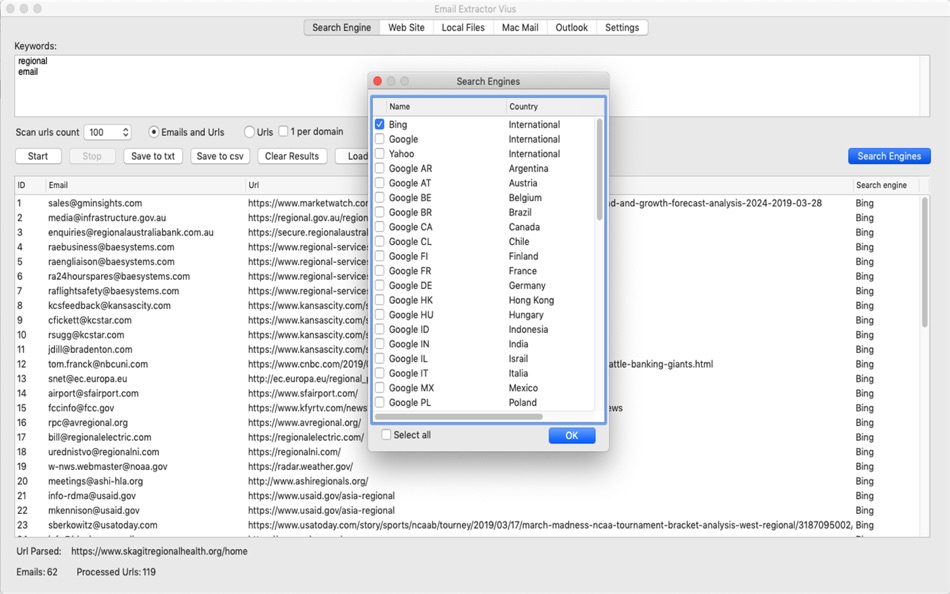
Task: Select fccinfo@fcc.gov email entry
Action: click(x=81, y=408)
